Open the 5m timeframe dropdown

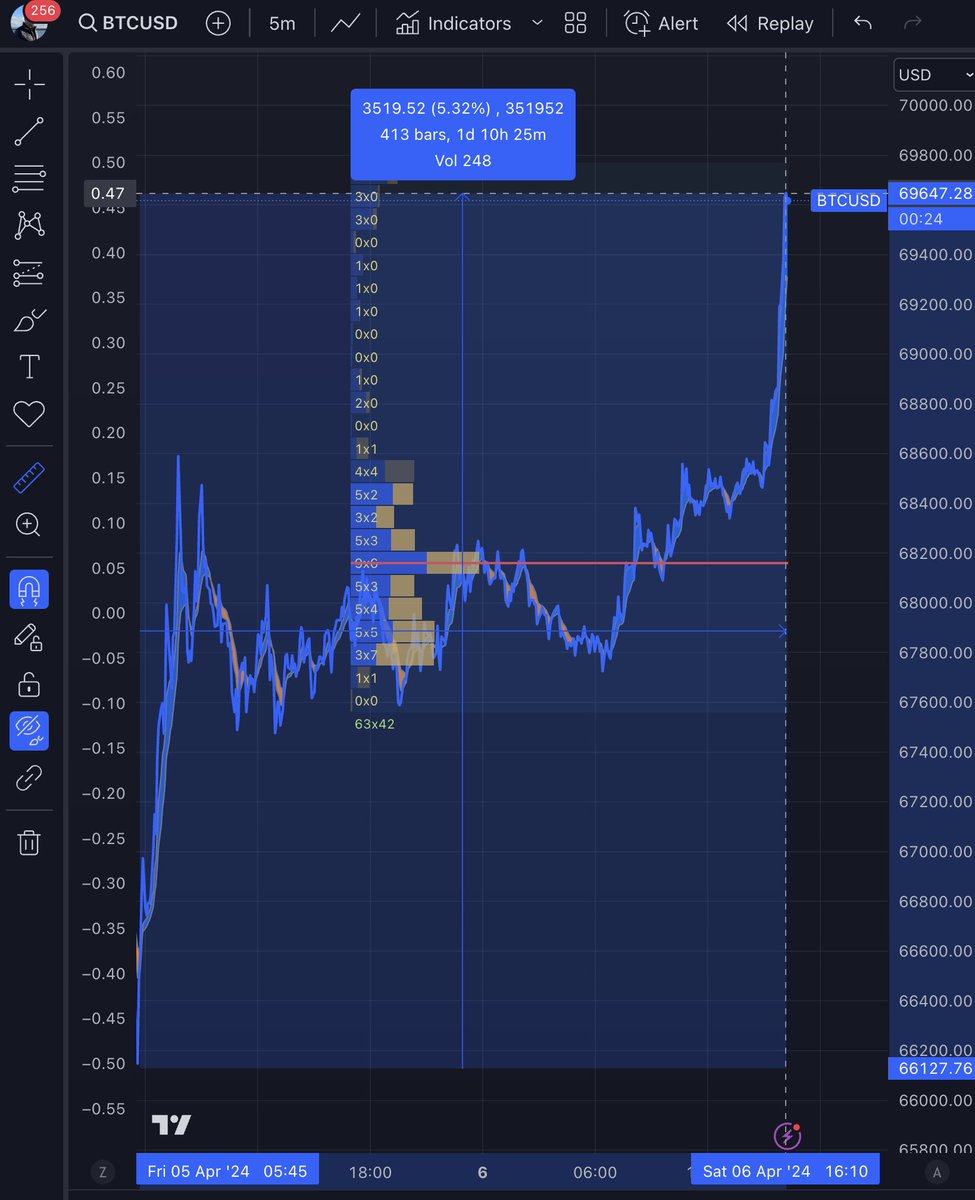tap(282, 23)
